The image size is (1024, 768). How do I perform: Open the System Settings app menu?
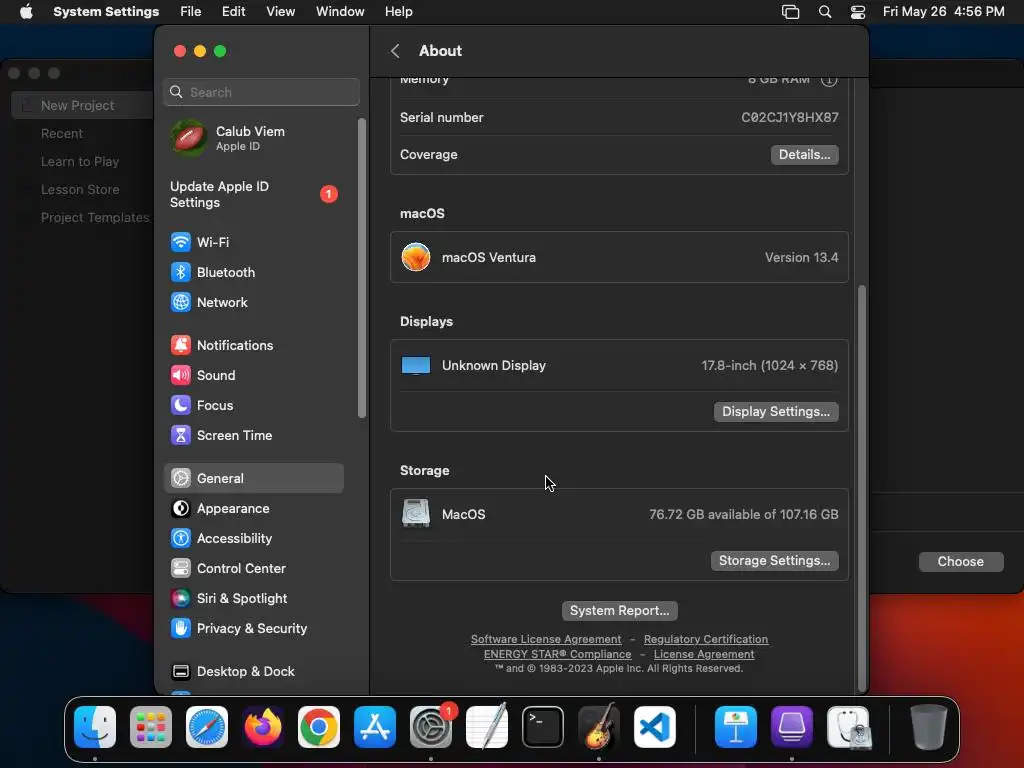pyautogui.click(x=106, y=12)
